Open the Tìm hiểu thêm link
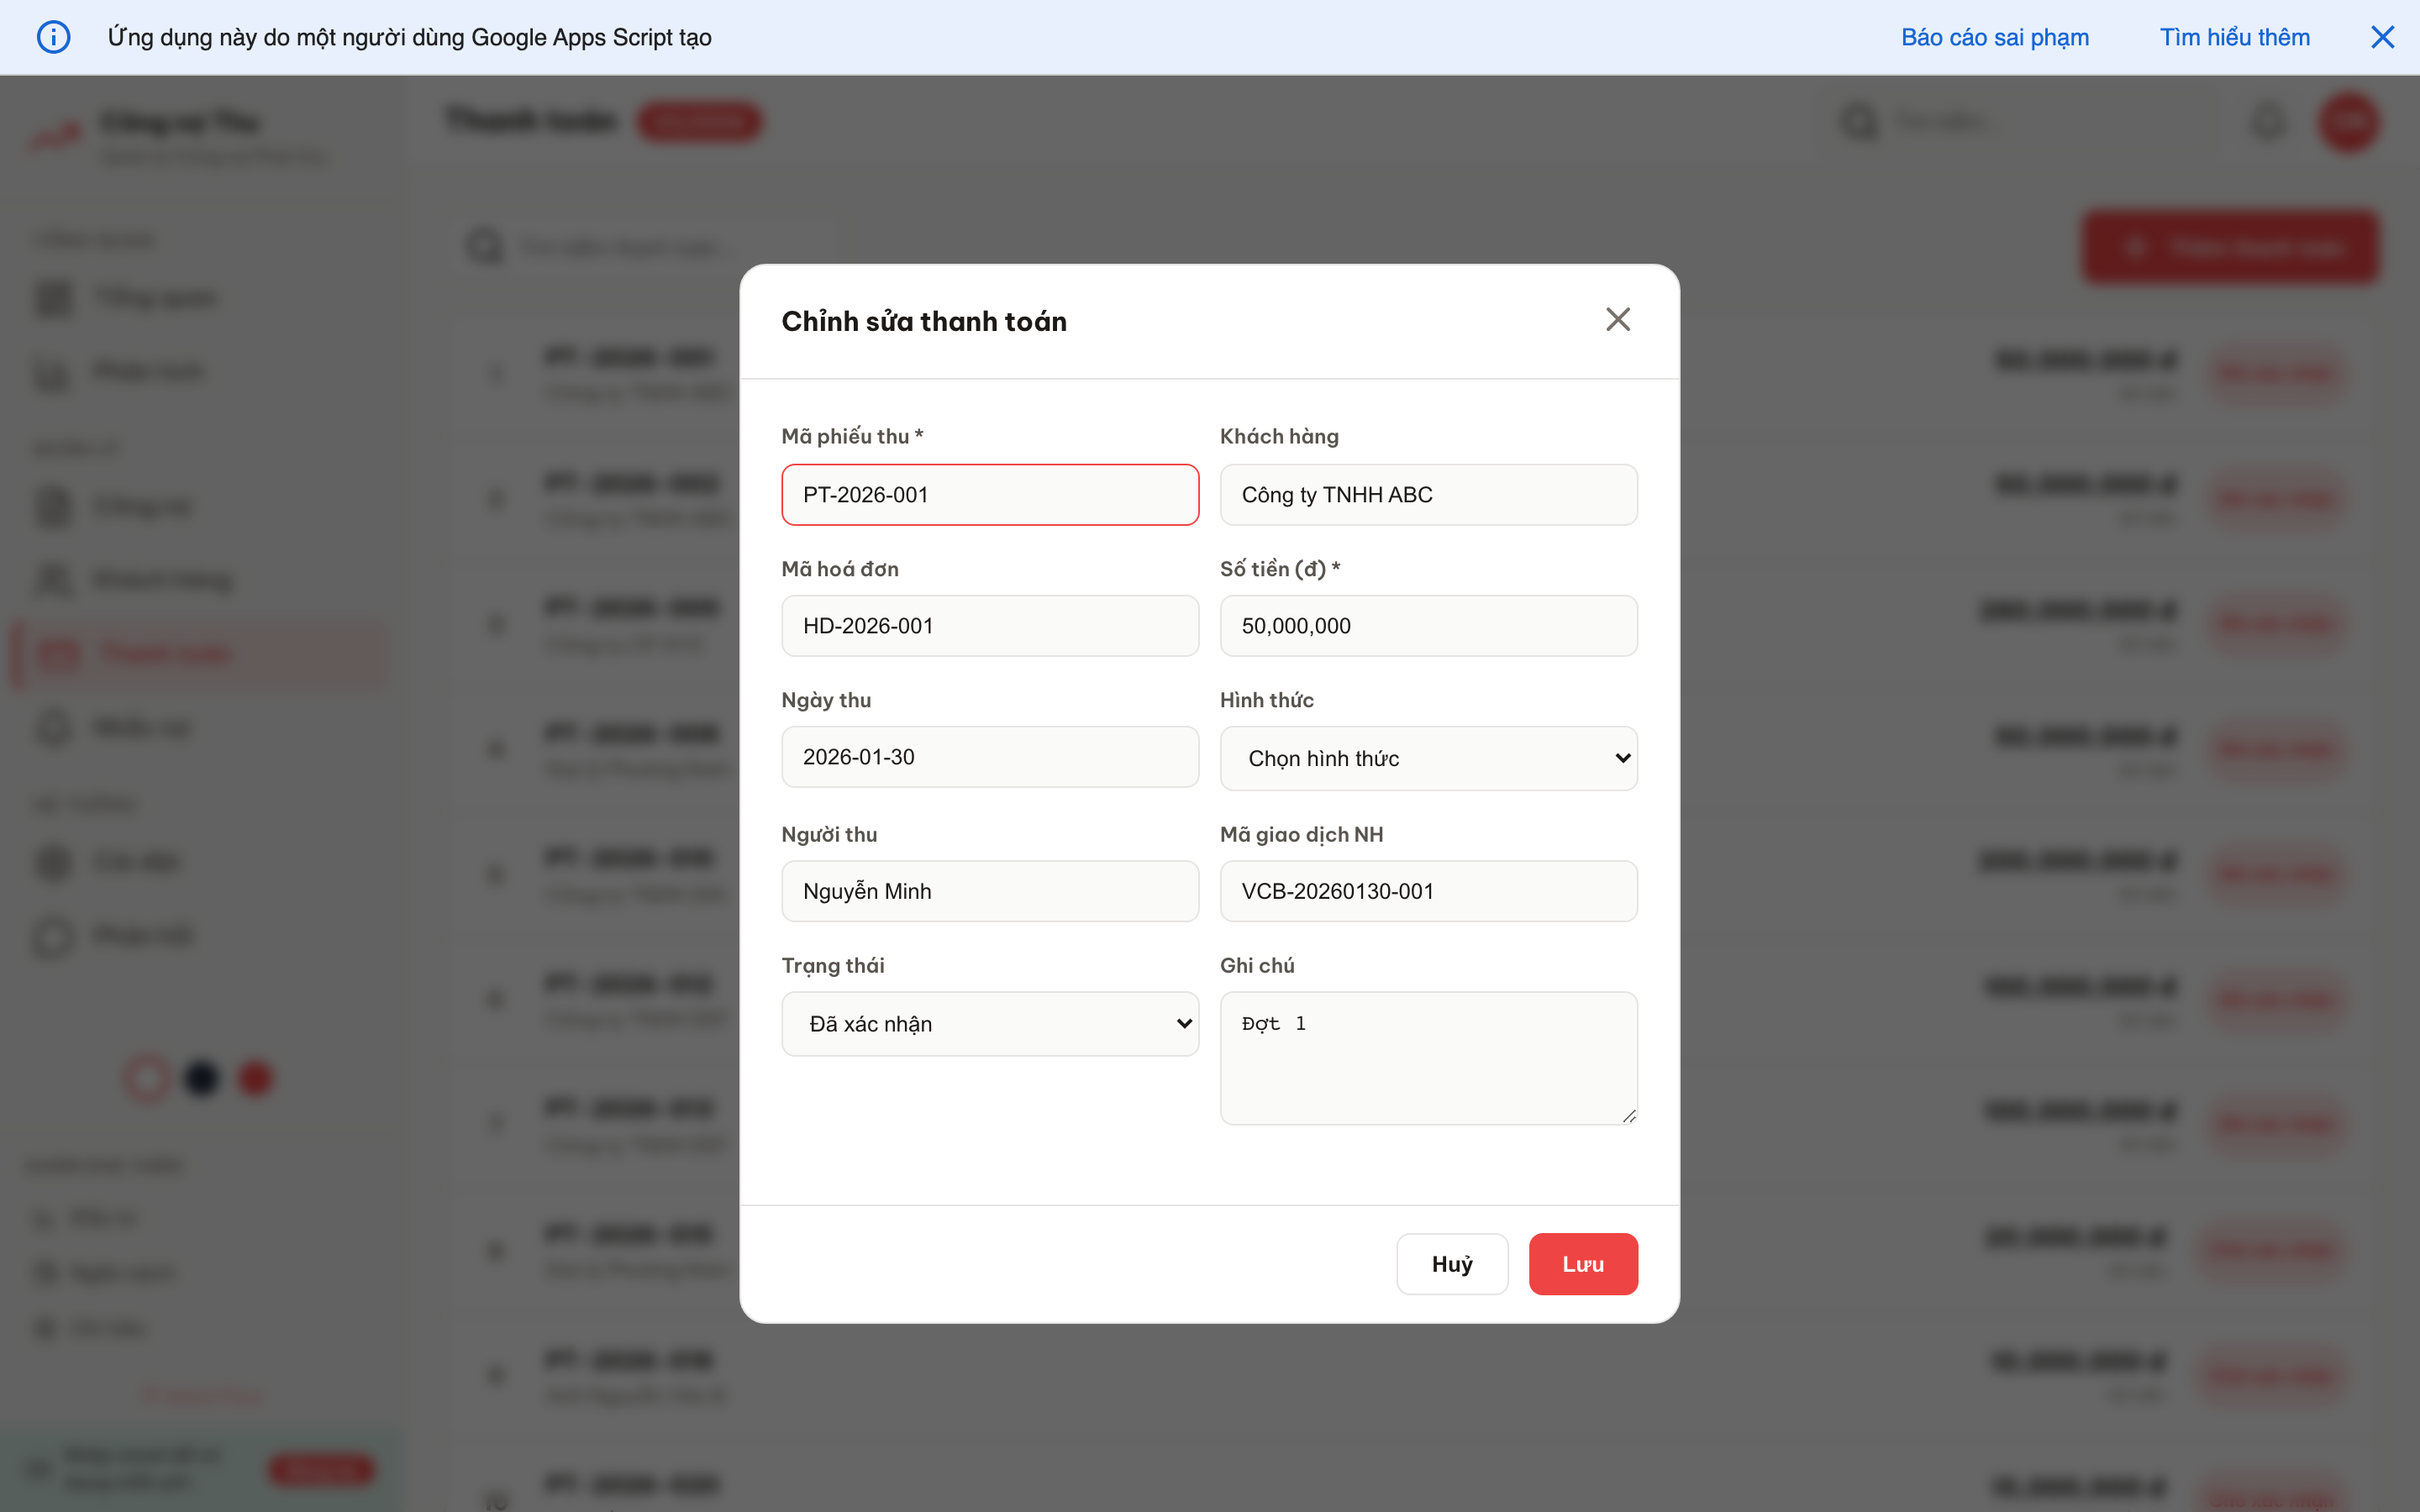2420x1512 pixels. (x=2235, y=37)
